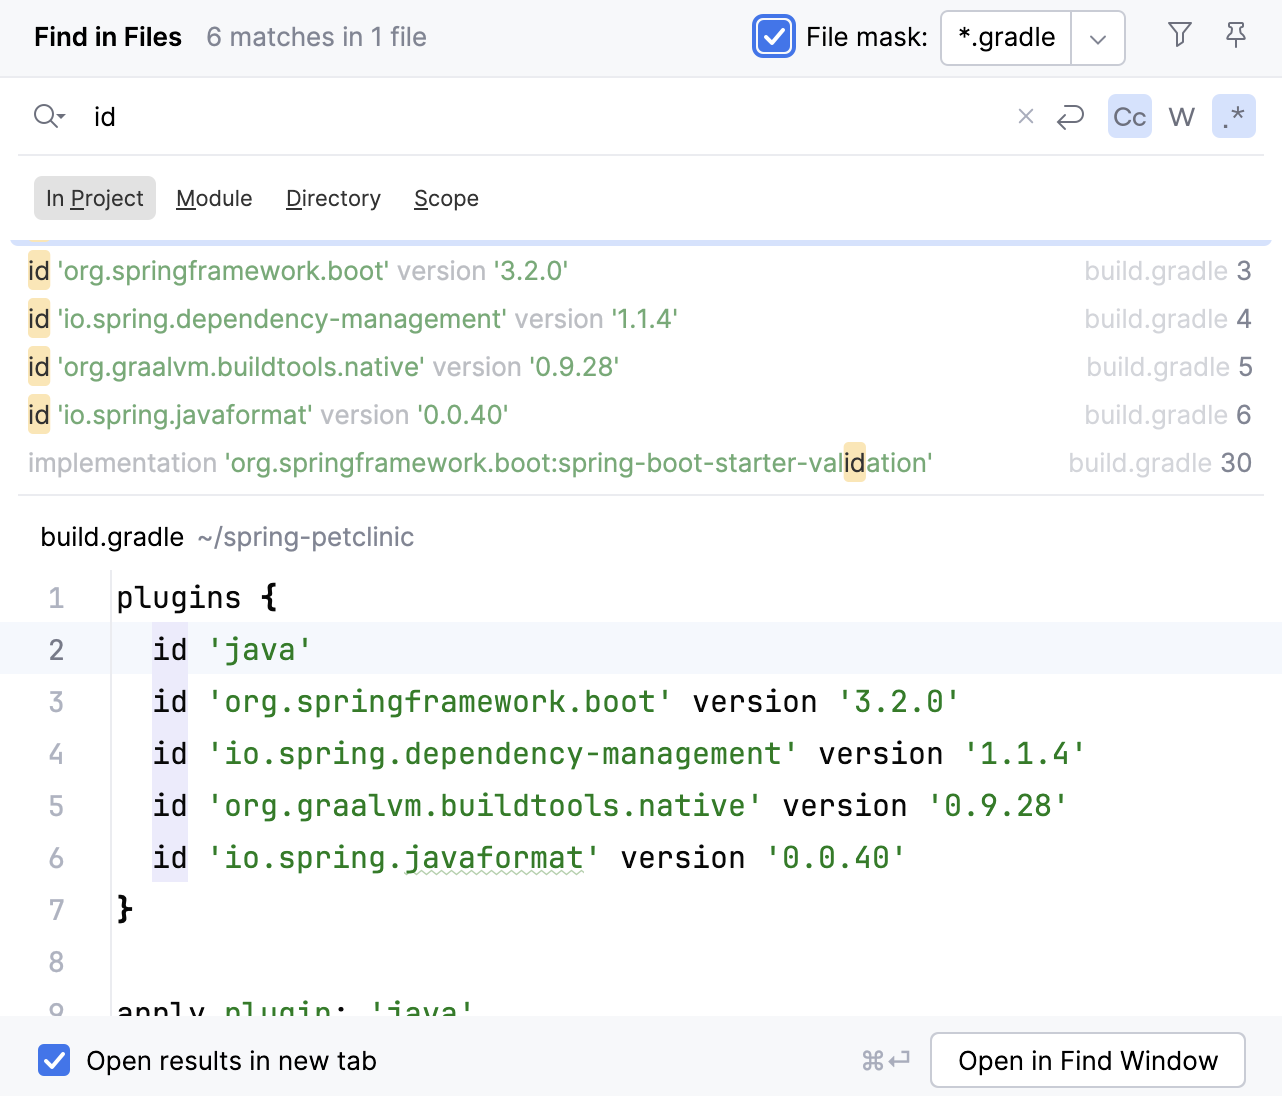Uncheck the File mask checkbox
The height and width of the screenshot is (1096, 1282).
[x=773, y=36]
